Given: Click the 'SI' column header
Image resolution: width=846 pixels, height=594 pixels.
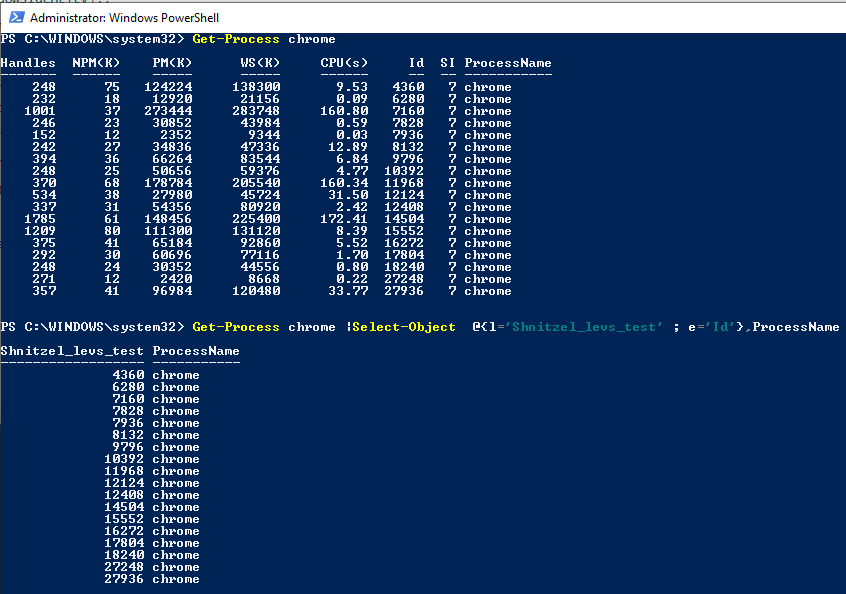Looking at the screenshot, I should pyautogui.click(x=448, y=63).
